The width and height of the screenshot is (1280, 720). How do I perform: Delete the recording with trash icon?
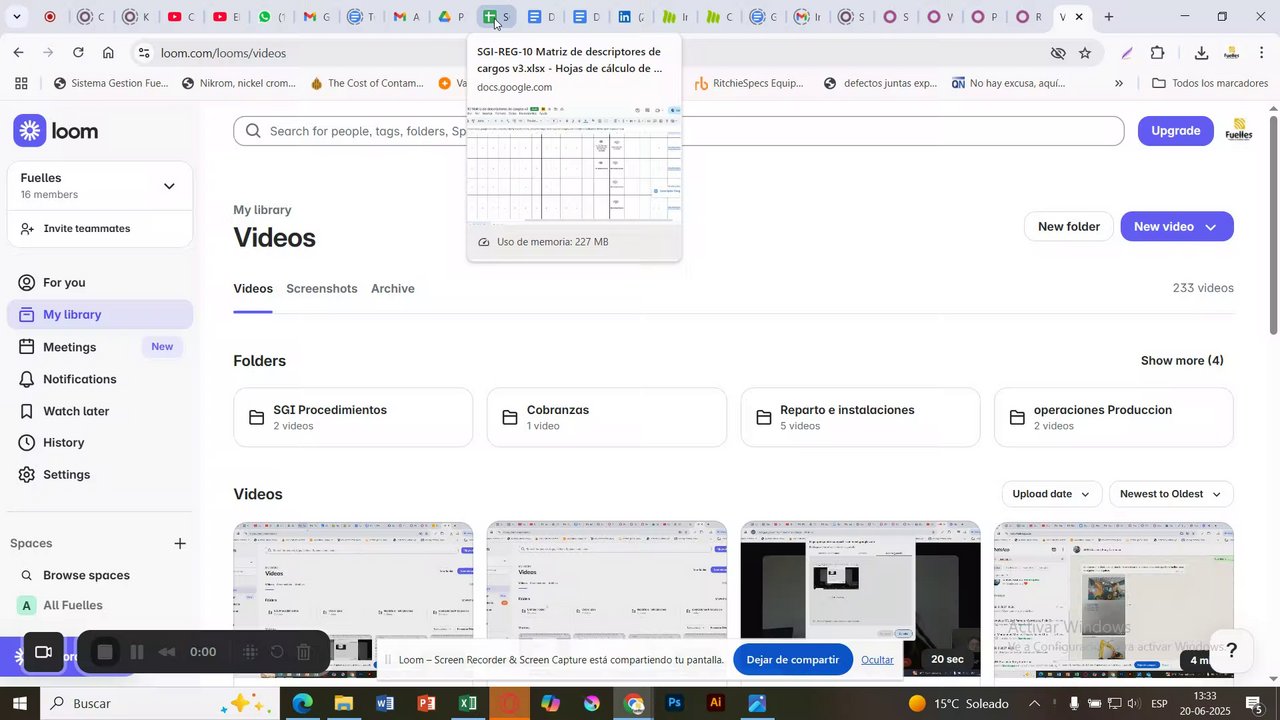point(304,653)
